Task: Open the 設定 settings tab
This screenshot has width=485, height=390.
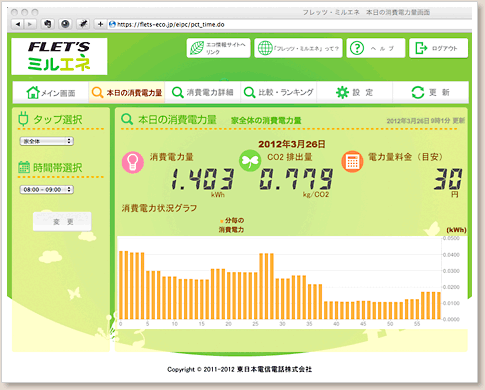Action: click(x=355, y=92)
